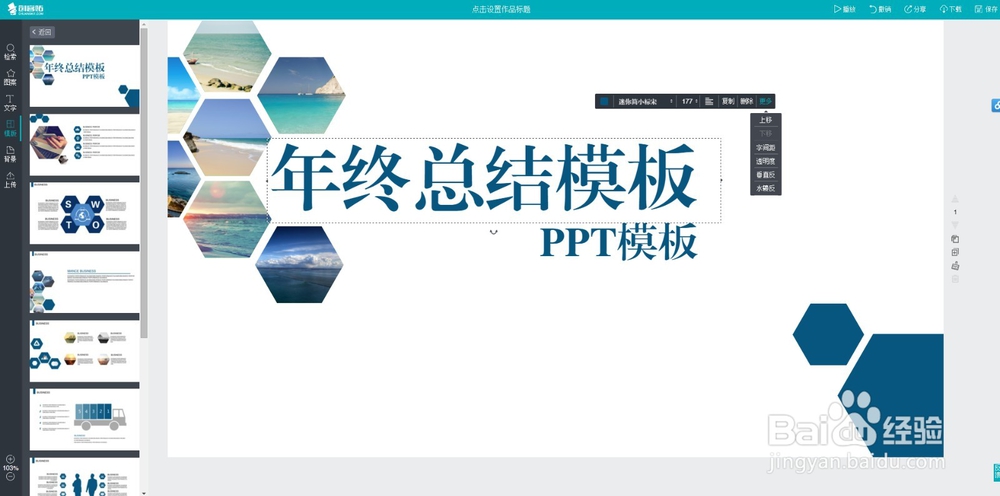Open the text color swatch in floating toolbar
This screenshot has height=496, width=1000.
coord(604,101)
